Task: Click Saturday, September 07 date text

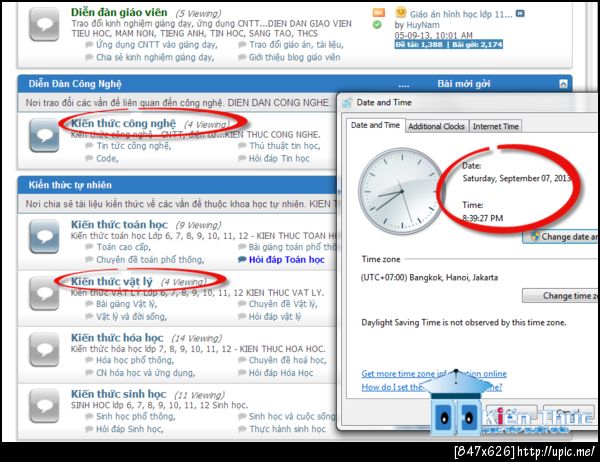Action: tap(517, 178)
